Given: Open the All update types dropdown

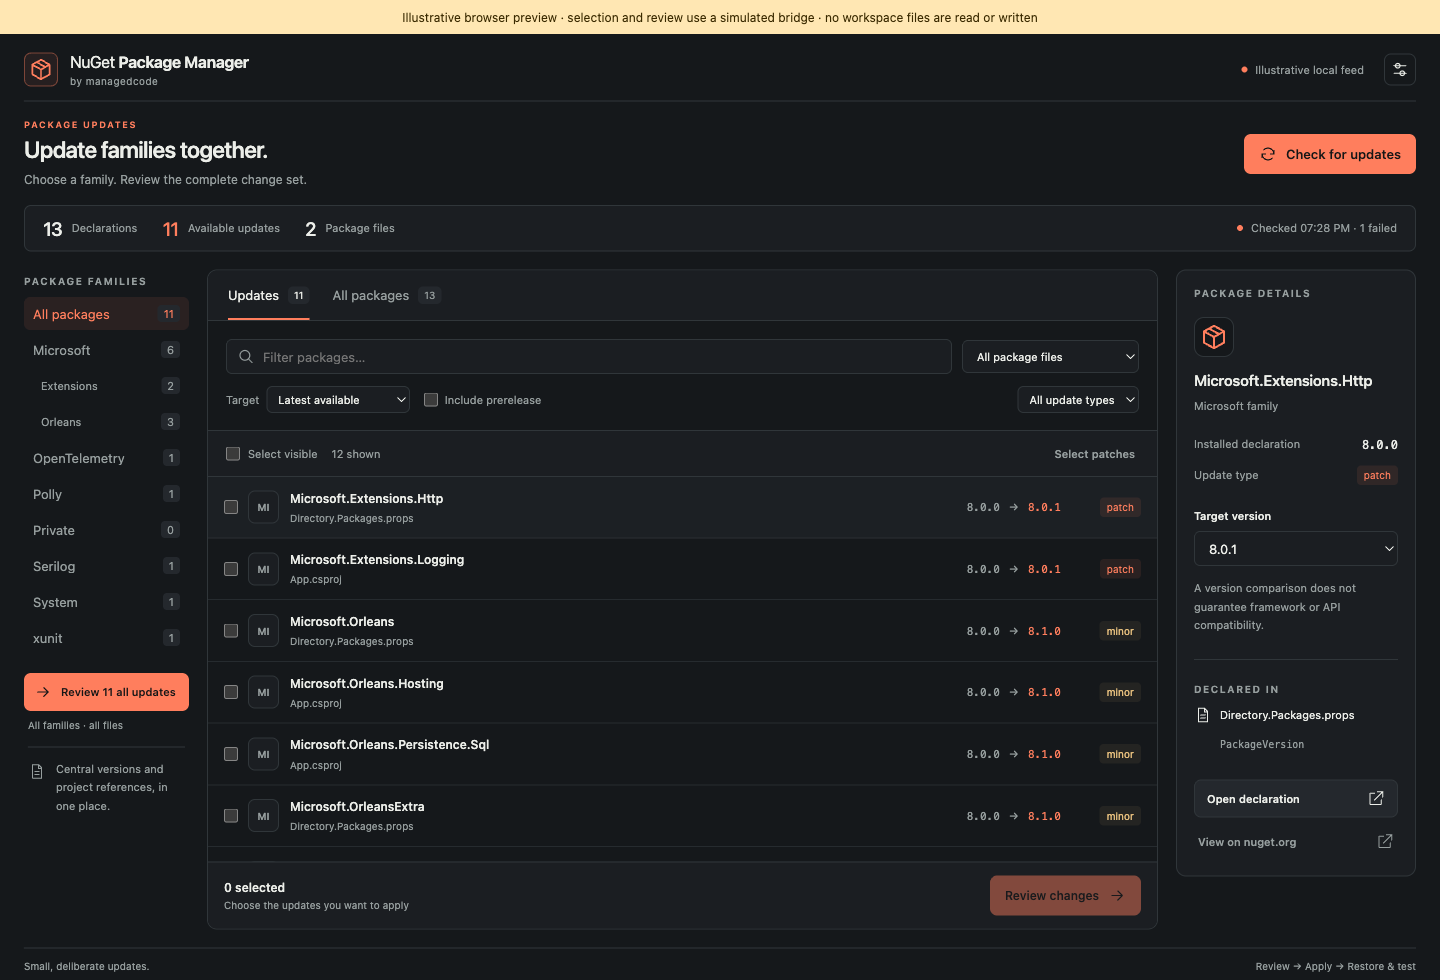Looking at the screenshot, I should tap(1078, 400).
